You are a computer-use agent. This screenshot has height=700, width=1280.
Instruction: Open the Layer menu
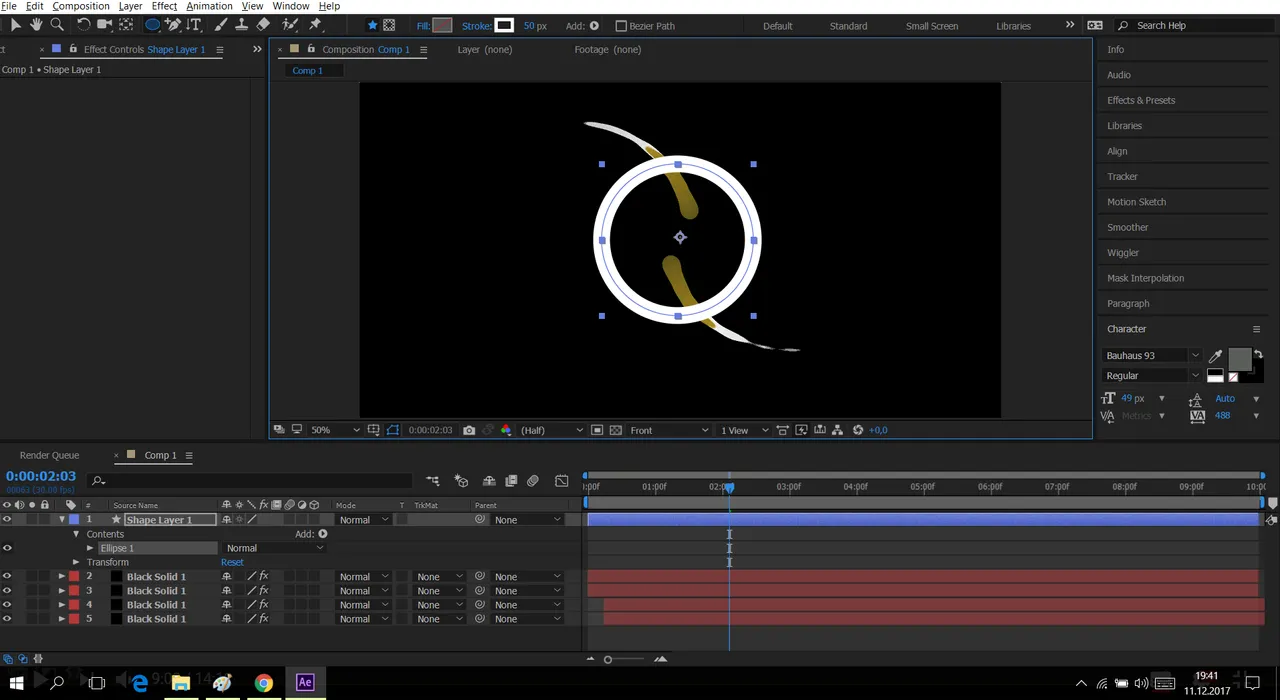(x=130, y=6)
